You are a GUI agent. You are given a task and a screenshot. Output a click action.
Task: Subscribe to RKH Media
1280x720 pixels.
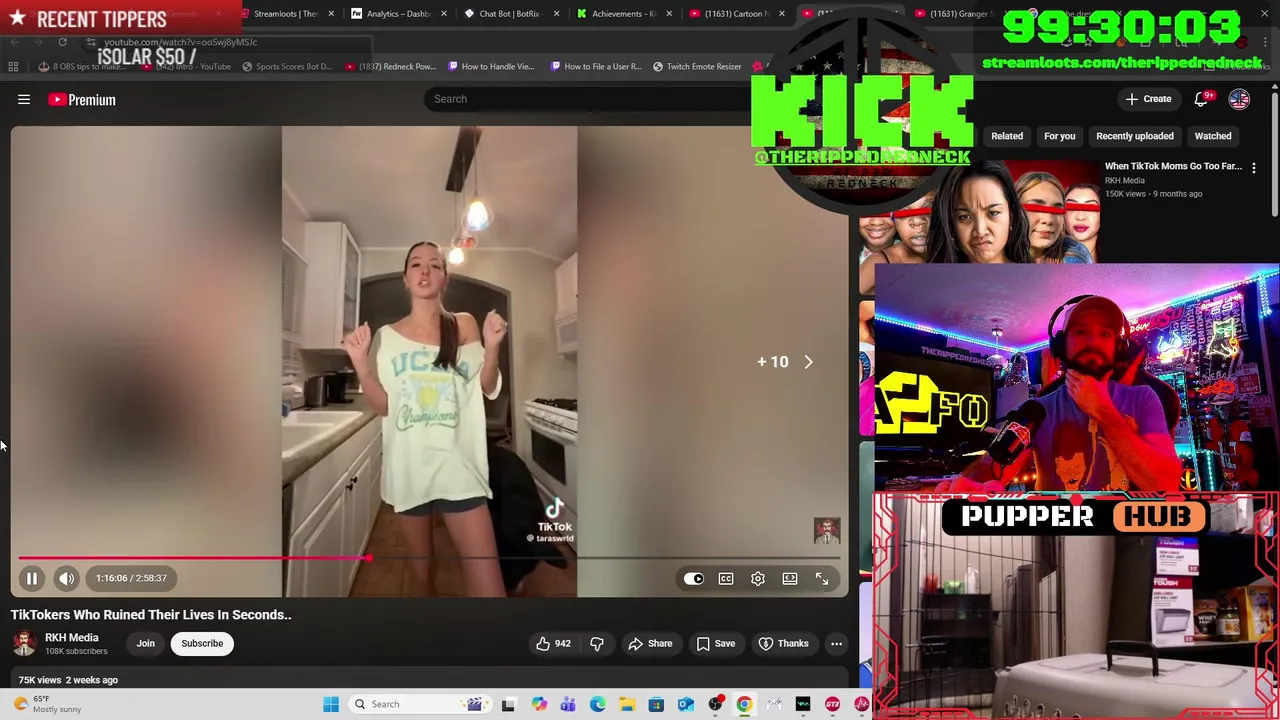tap(202, 643)
